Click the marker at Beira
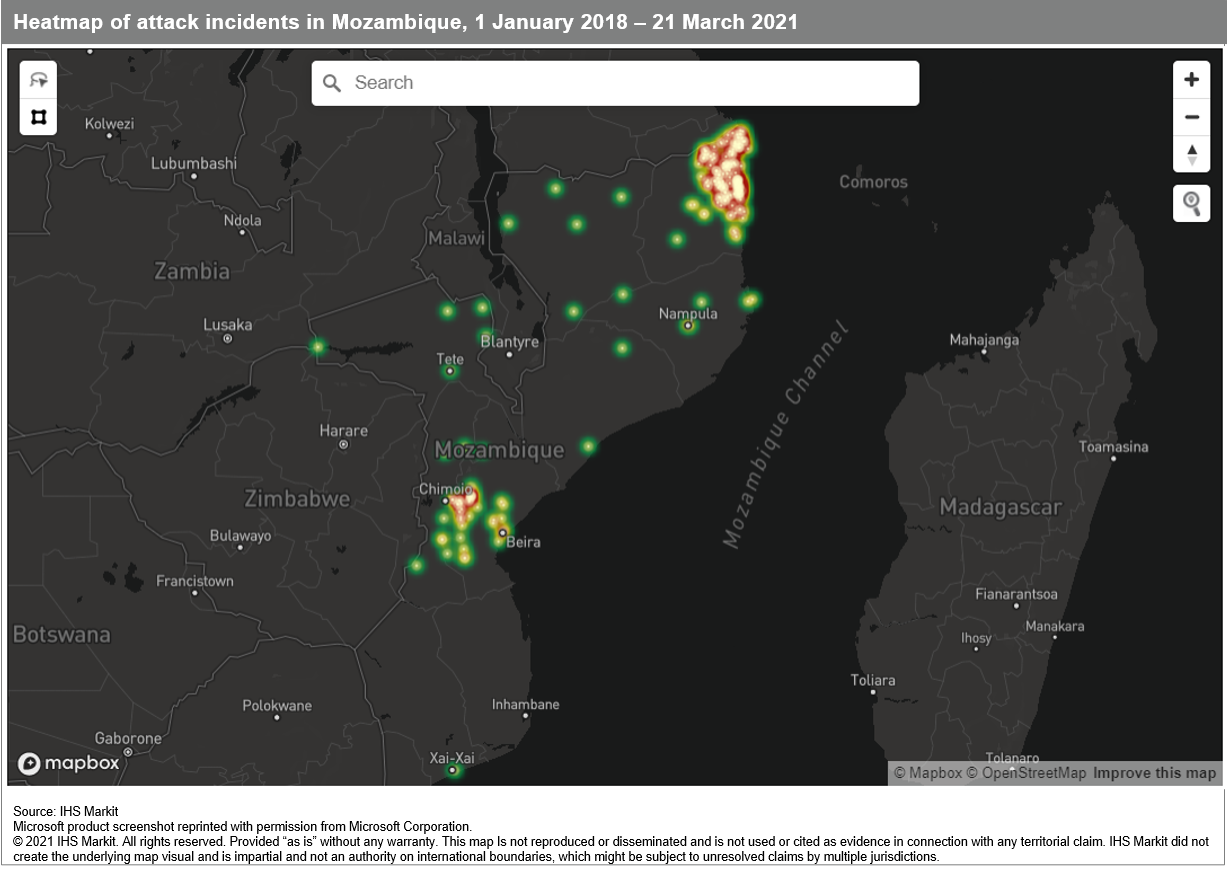Image resolution: width=1227 pixels, height=891 pixels. (x=502, y=533)
